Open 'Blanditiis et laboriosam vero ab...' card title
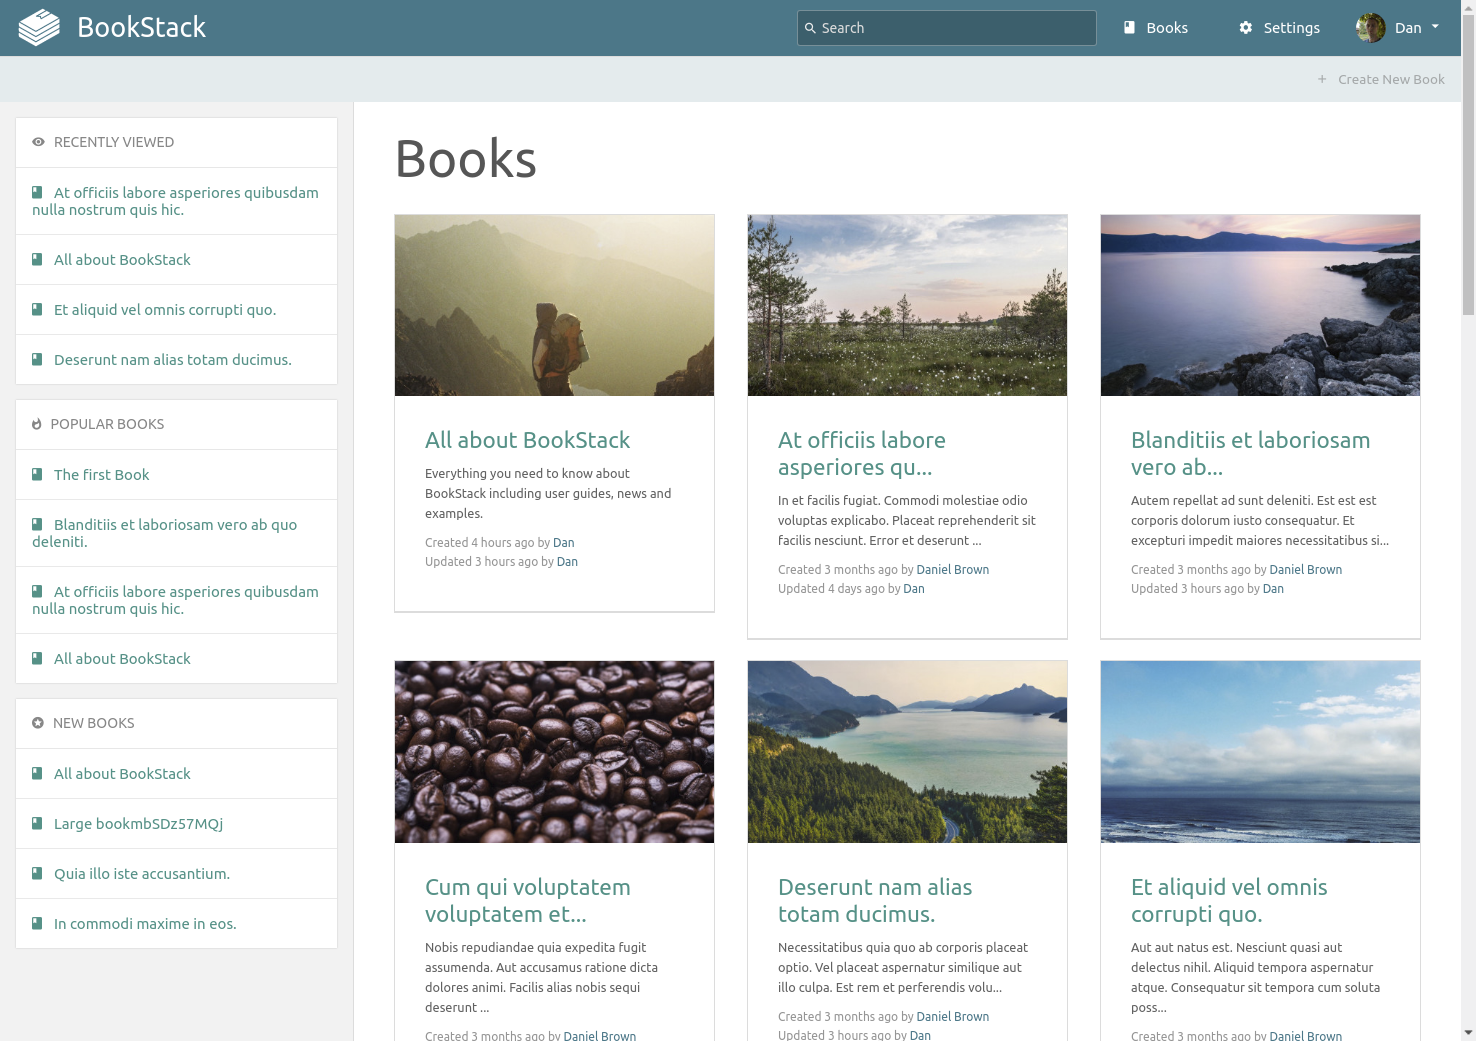 pyautogui.click(x=1250, y=453)
